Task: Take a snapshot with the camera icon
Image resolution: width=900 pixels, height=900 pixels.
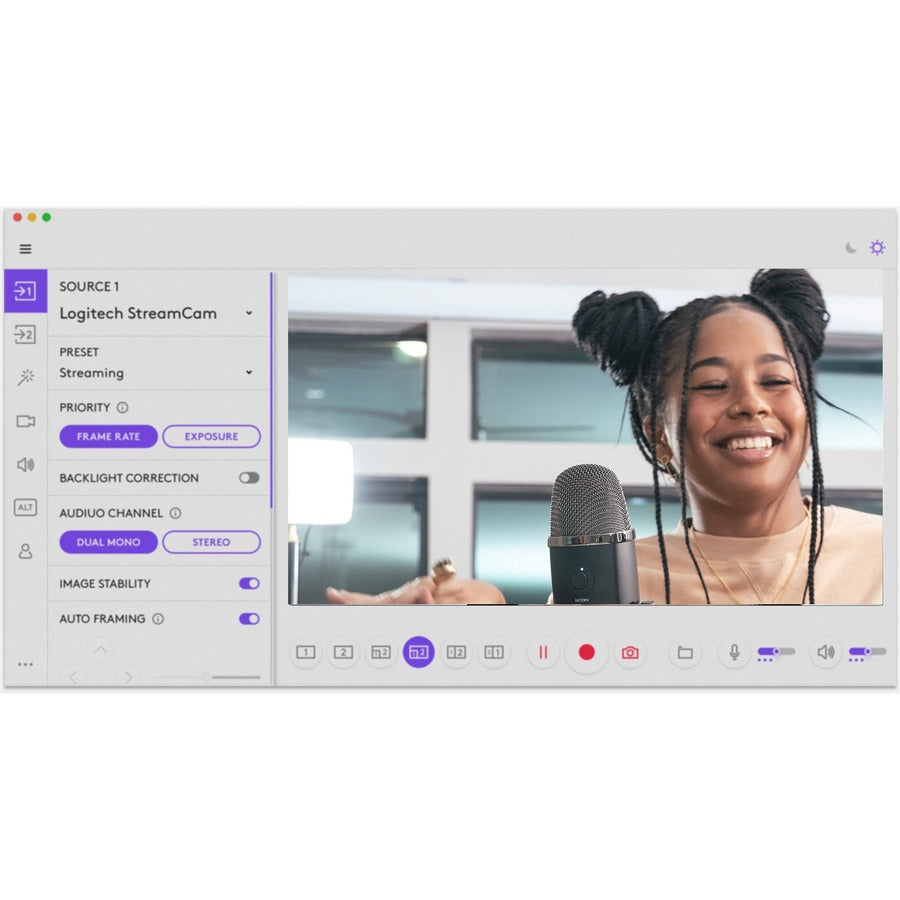Action: click(x=628, y=652)
